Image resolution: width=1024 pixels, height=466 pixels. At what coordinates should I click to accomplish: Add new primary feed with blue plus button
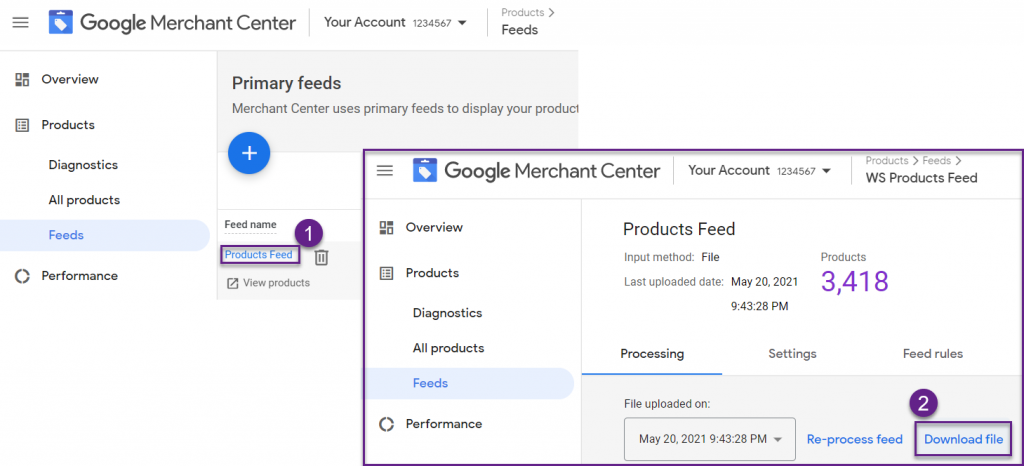(x=249, y=153)
